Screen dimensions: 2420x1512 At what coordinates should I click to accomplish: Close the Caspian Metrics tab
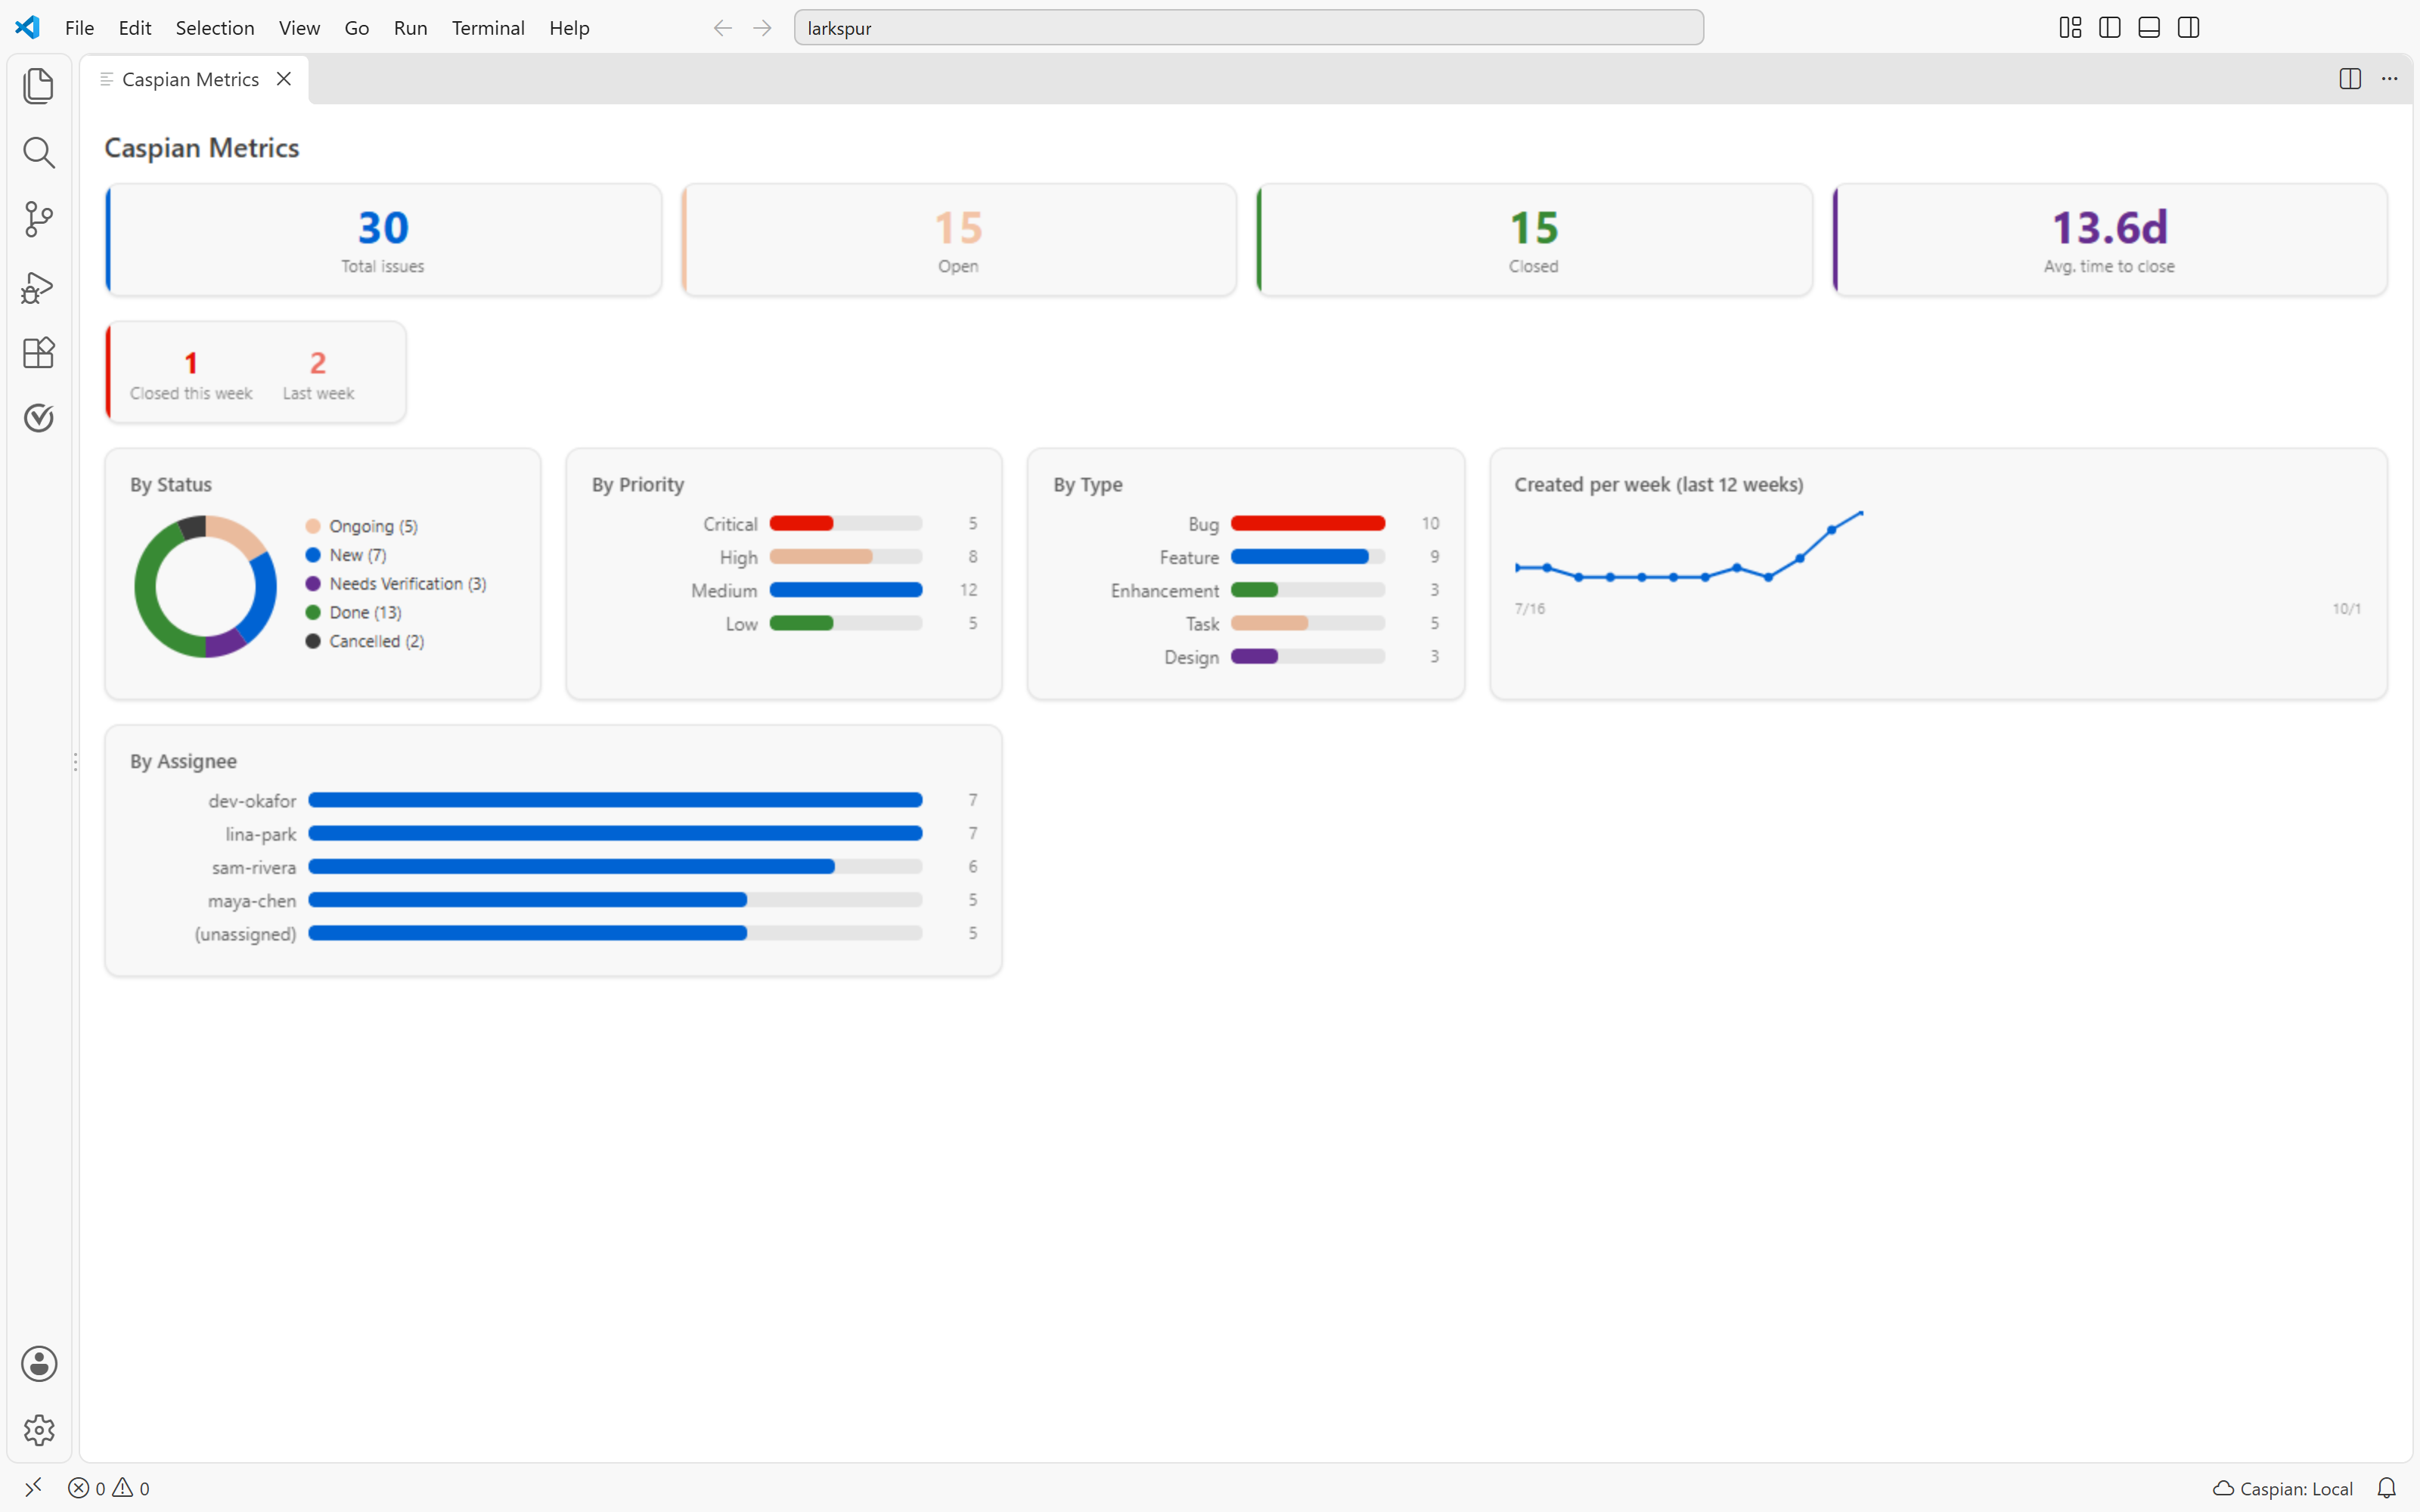point(284,79)
